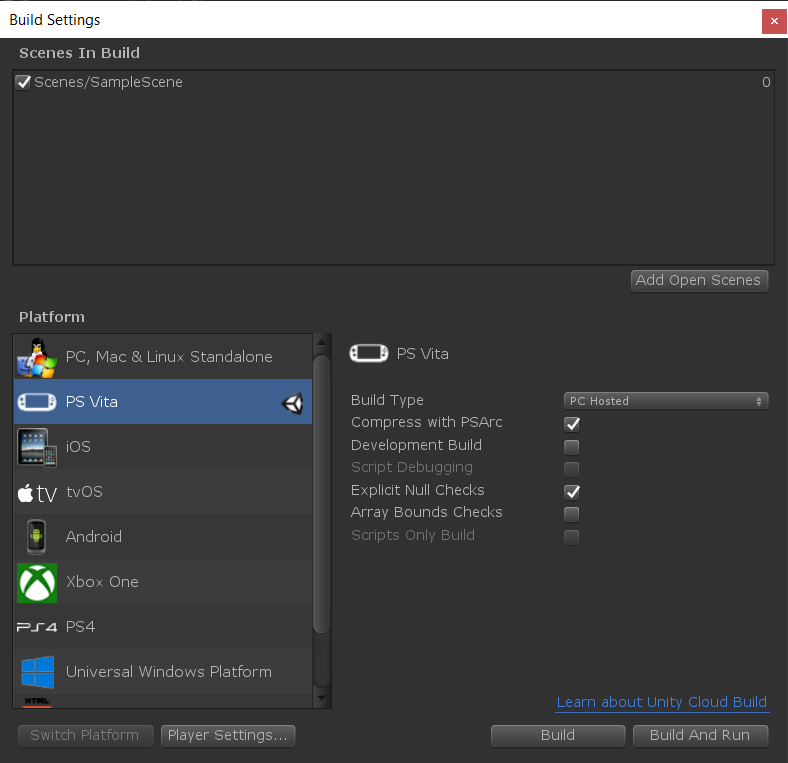Click the Build Type label
788x763 pixels.
[x=387, y=401]
